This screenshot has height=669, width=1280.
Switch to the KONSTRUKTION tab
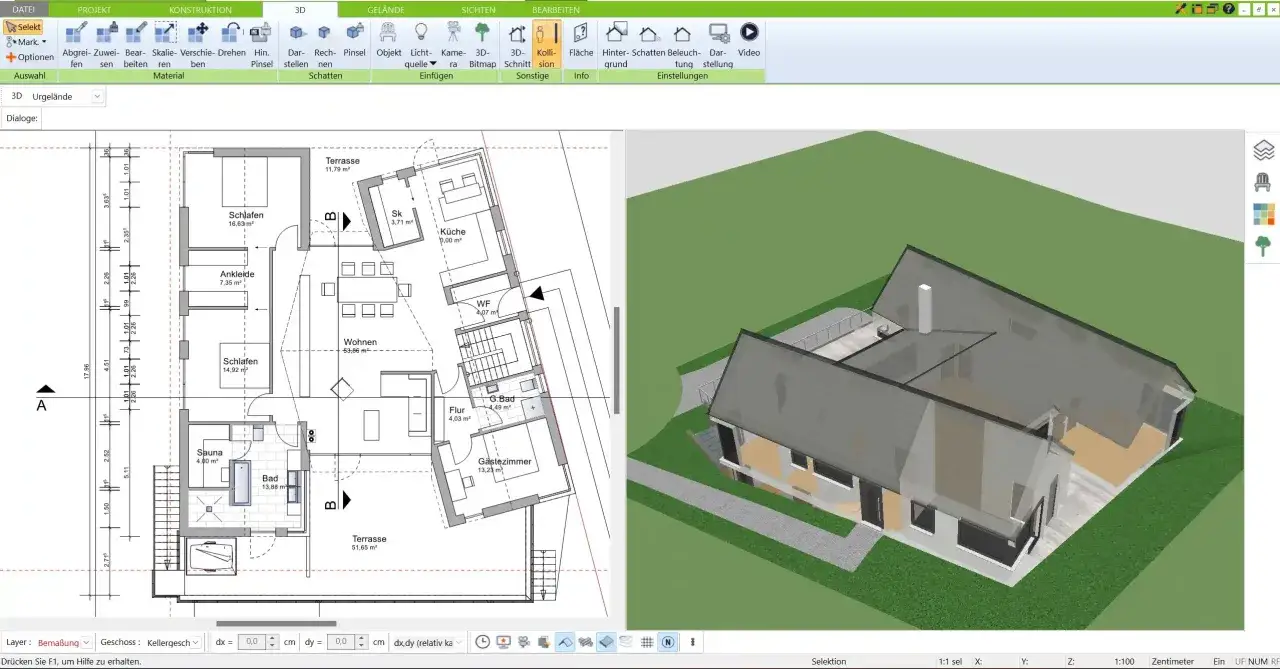[x=200, y=9]
